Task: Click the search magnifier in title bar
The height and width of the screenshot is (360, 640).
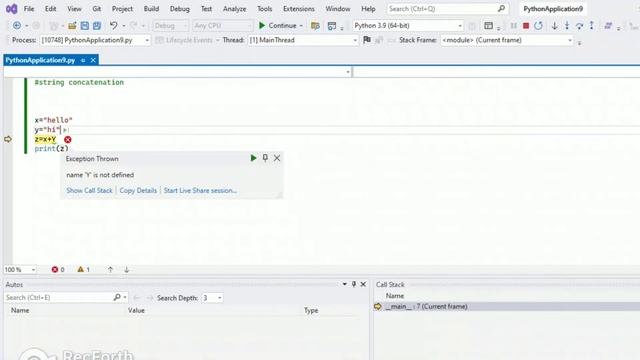Action: point(501,8)
